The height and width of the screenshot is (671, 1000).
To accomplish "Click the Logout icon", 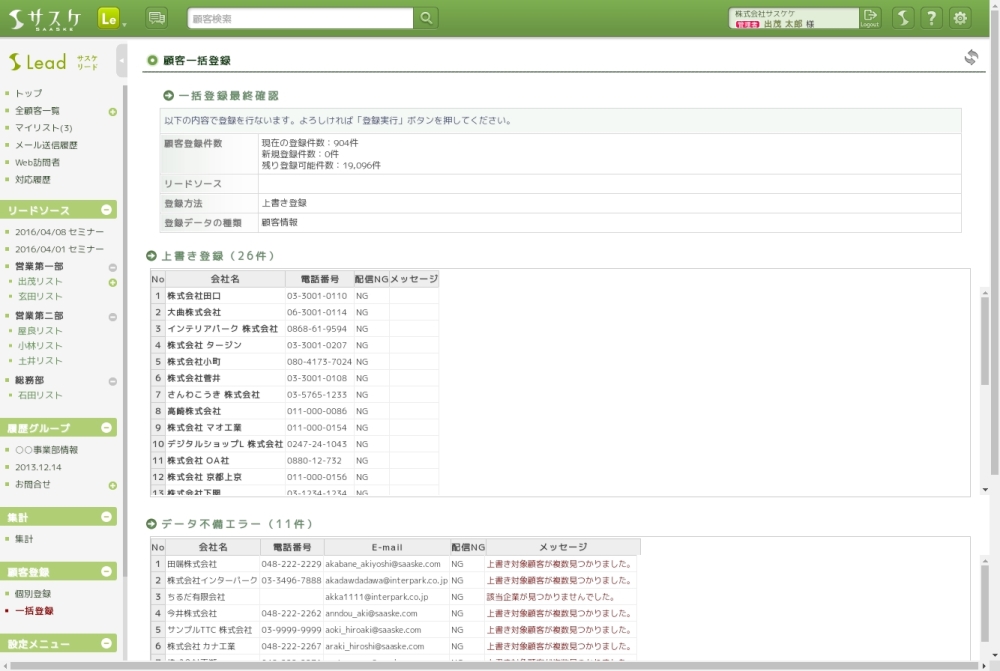I will 871,18.
